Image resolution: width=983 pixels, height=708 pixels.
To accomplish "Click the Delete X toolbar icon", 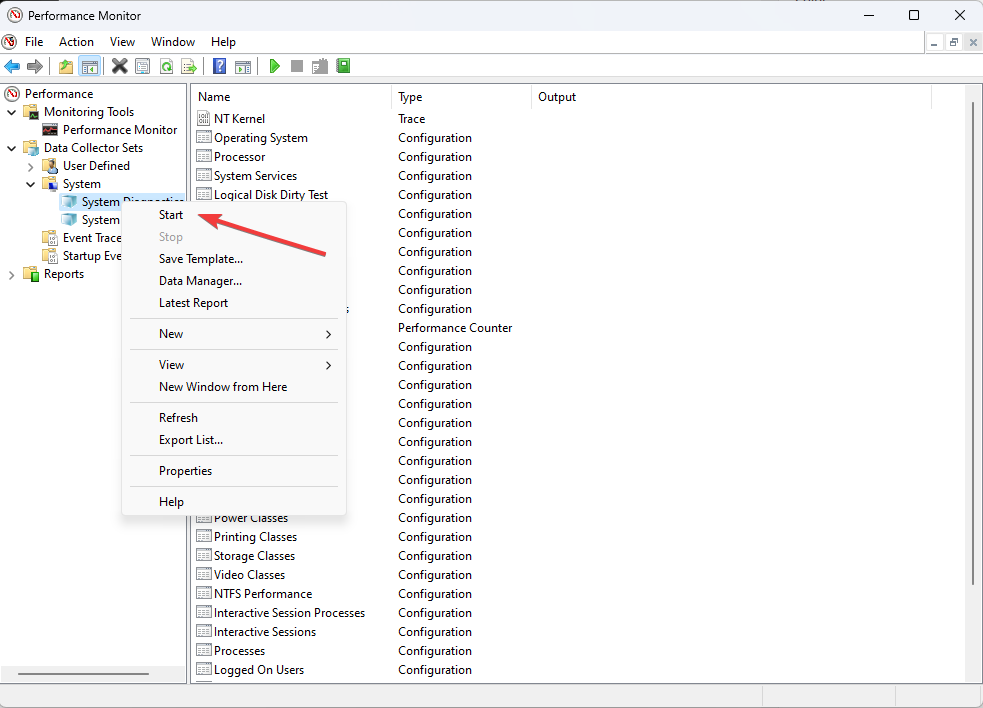I will (119, 66).
